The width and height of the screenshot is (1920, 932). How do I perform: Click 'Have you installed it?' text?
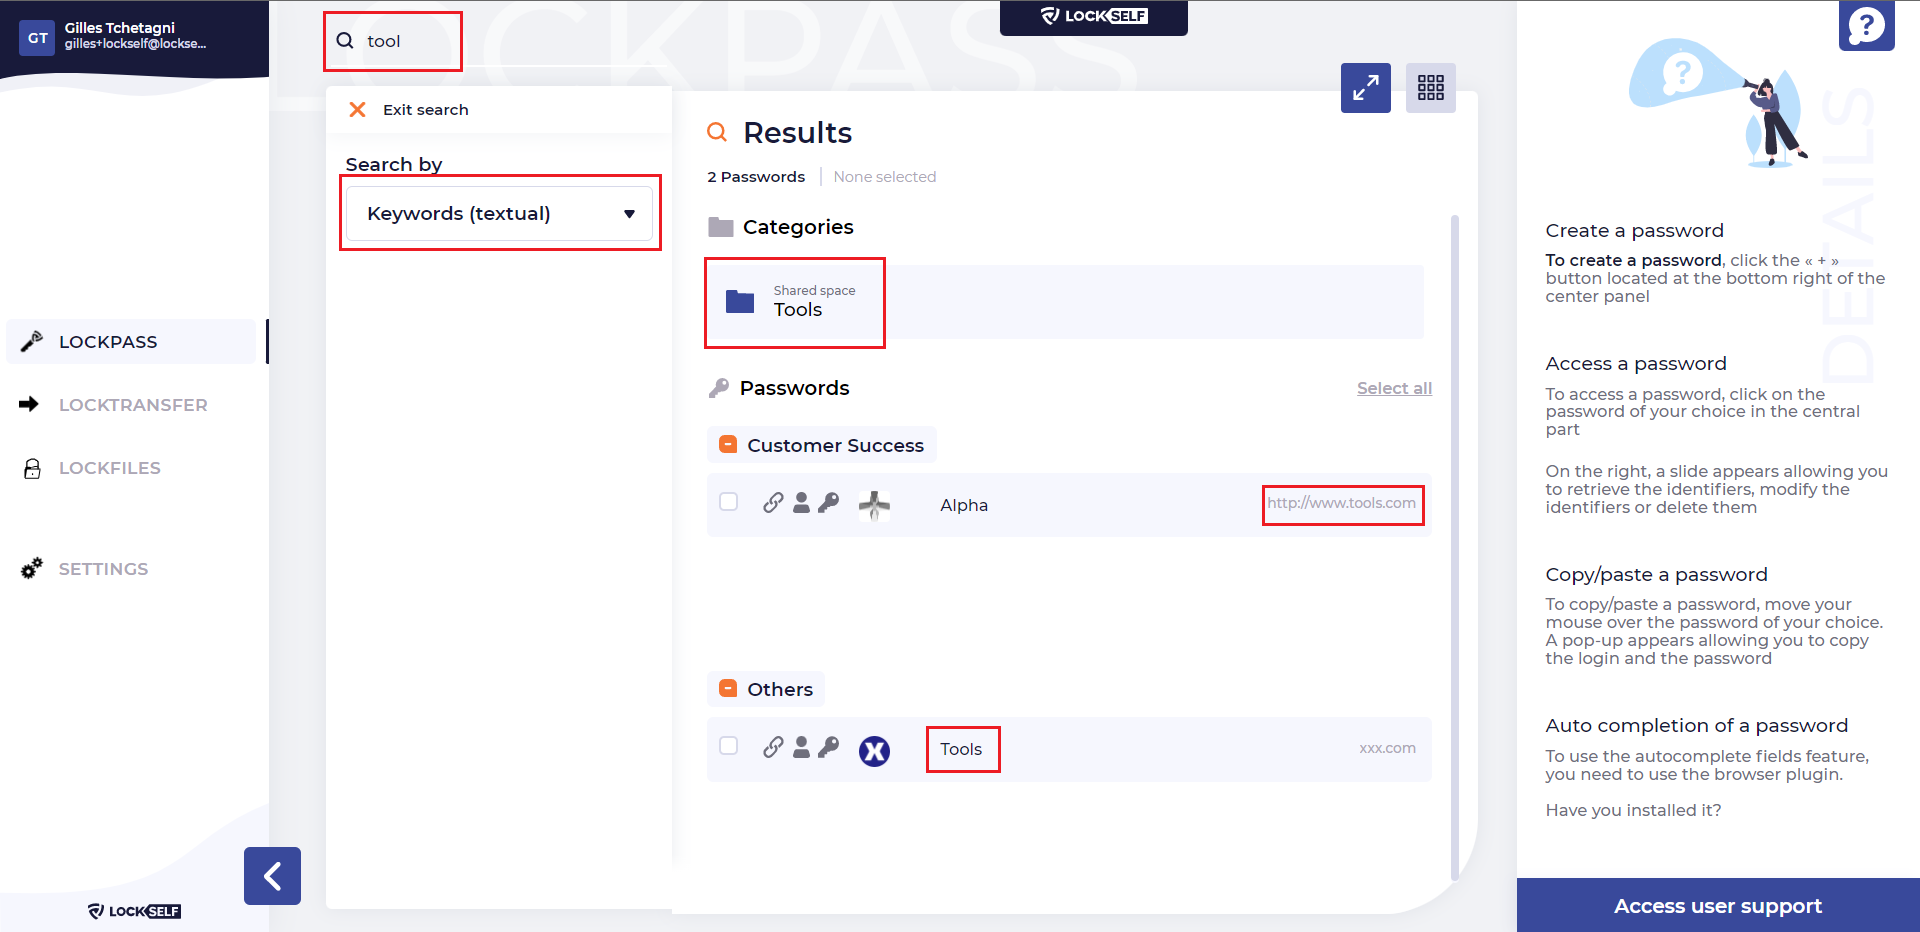[x=1633, y=810]
